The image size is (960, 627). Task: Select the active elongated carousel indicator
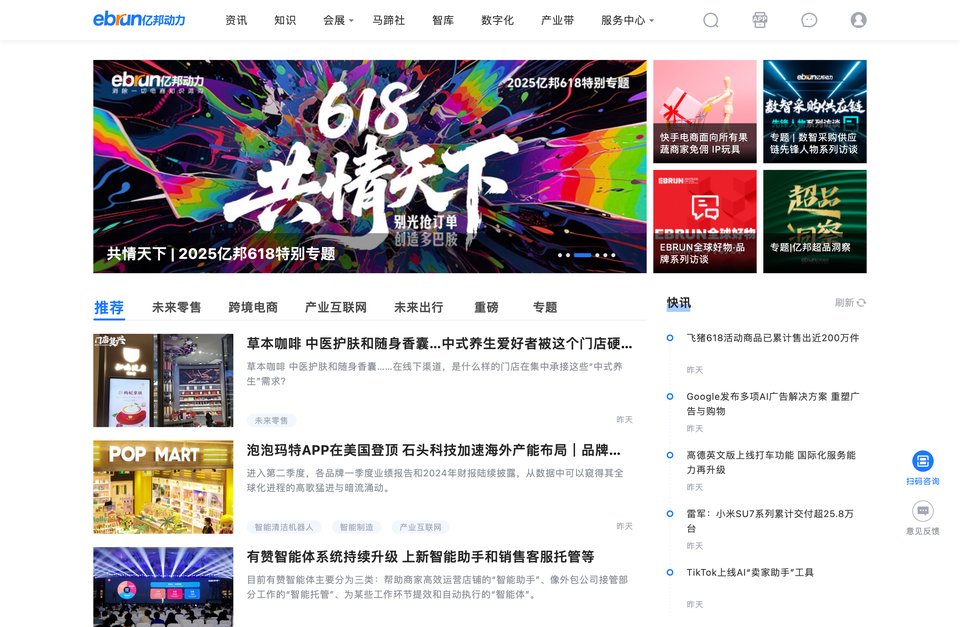click(x=582, y=255)
